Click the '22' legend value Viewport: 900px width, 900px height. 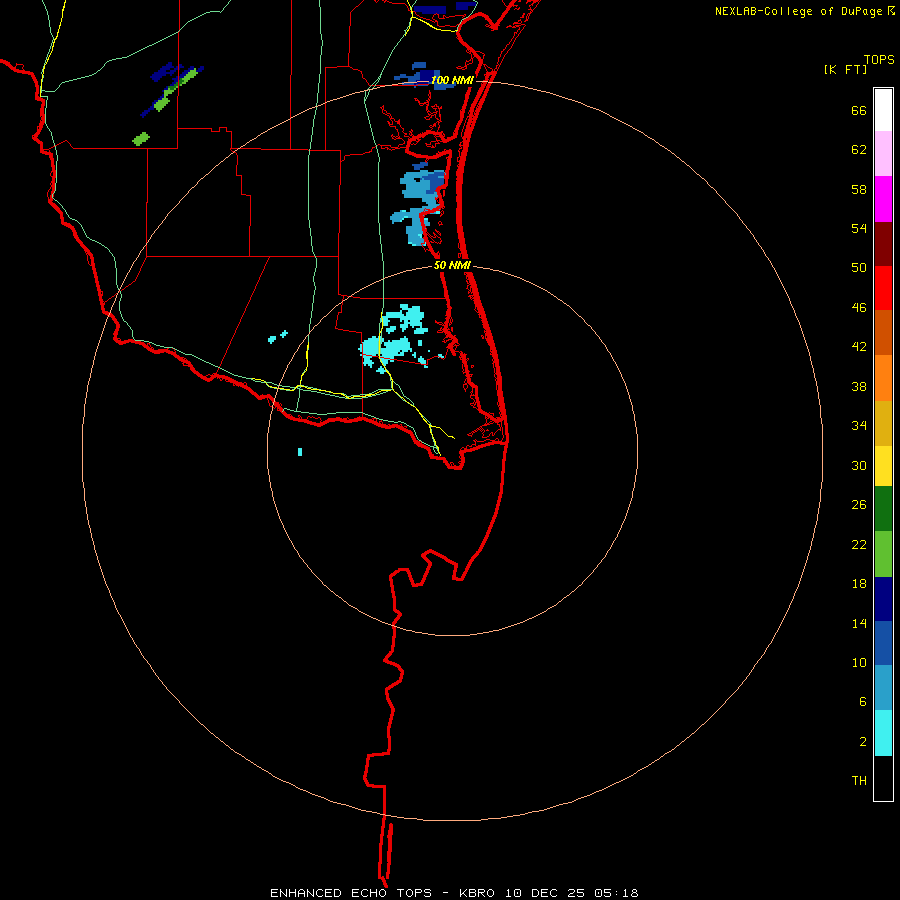(x=859, y=544)
